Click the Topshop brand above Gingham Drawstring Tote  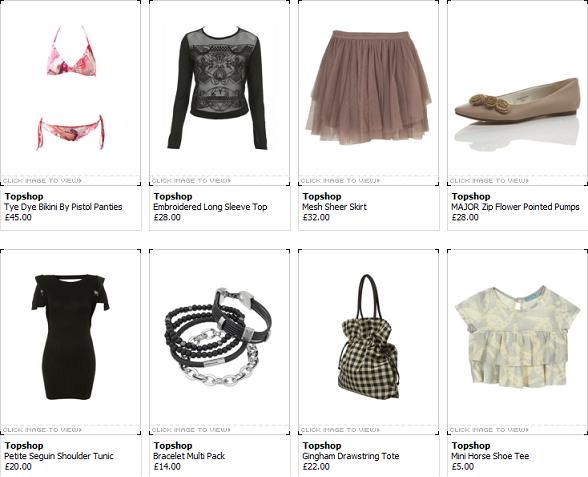coord(322,446)
